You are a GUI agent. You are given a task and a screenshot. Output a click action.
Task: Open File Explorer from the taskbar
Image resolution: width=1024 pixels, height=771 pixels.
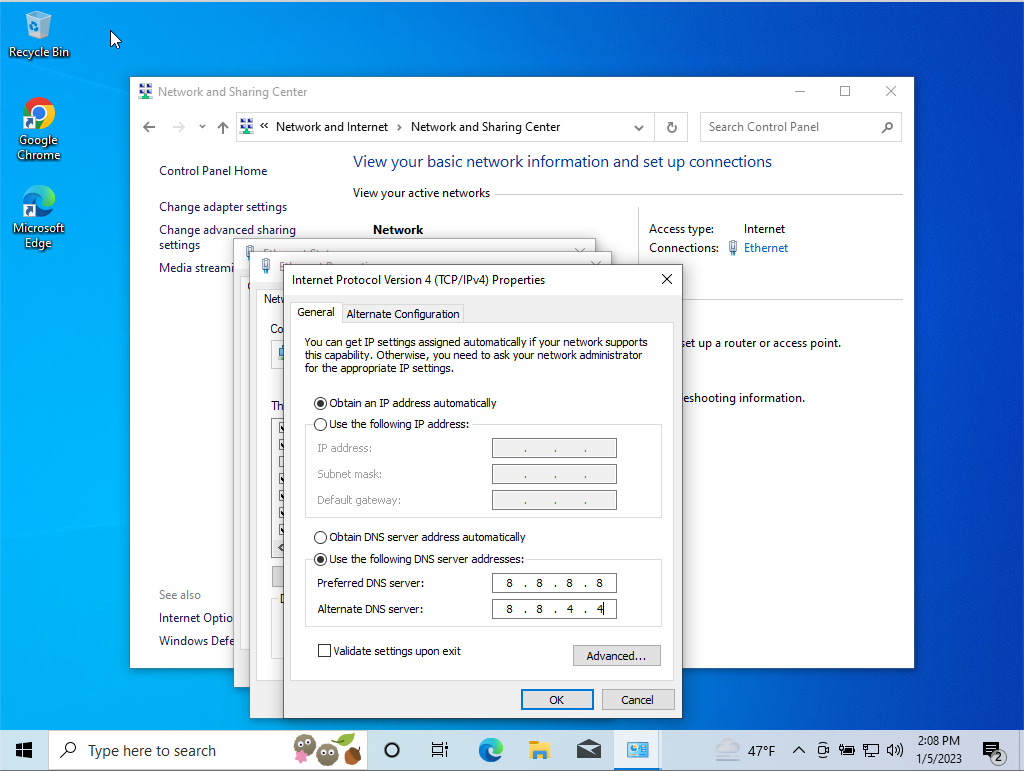tap(539, 751)
